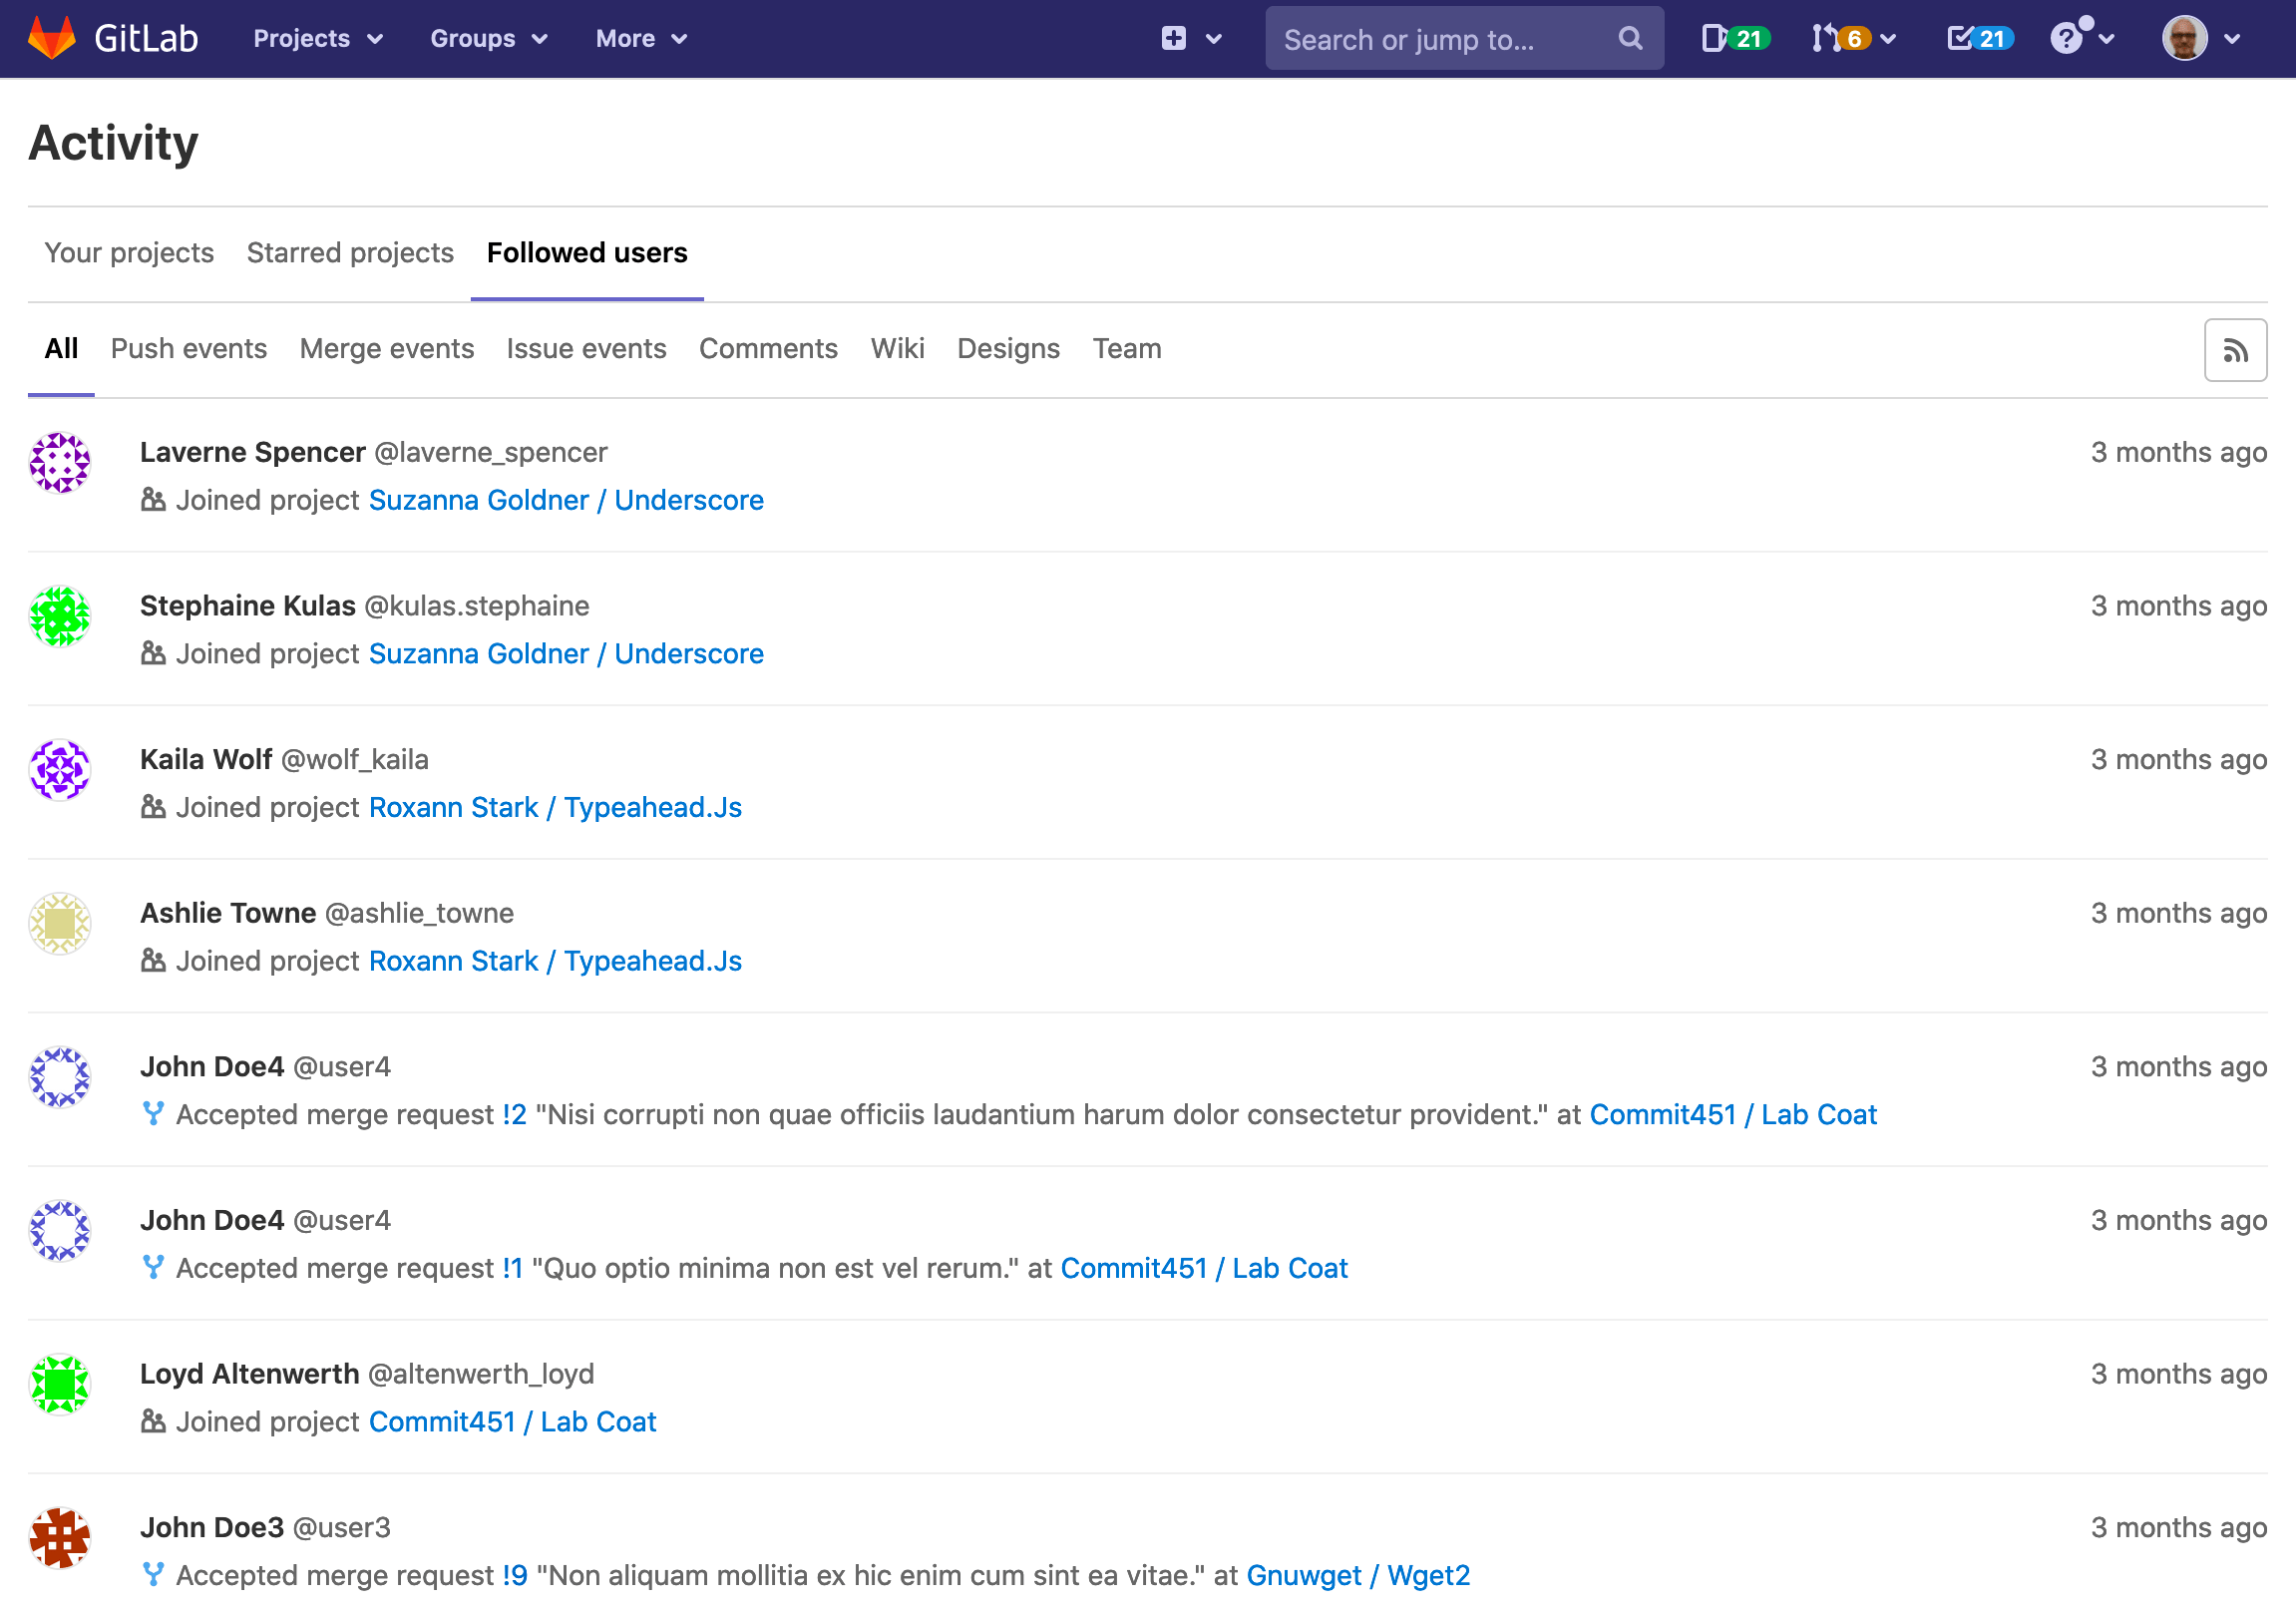Open Laverne Spencer's avatar

click(x=60, y=463)
